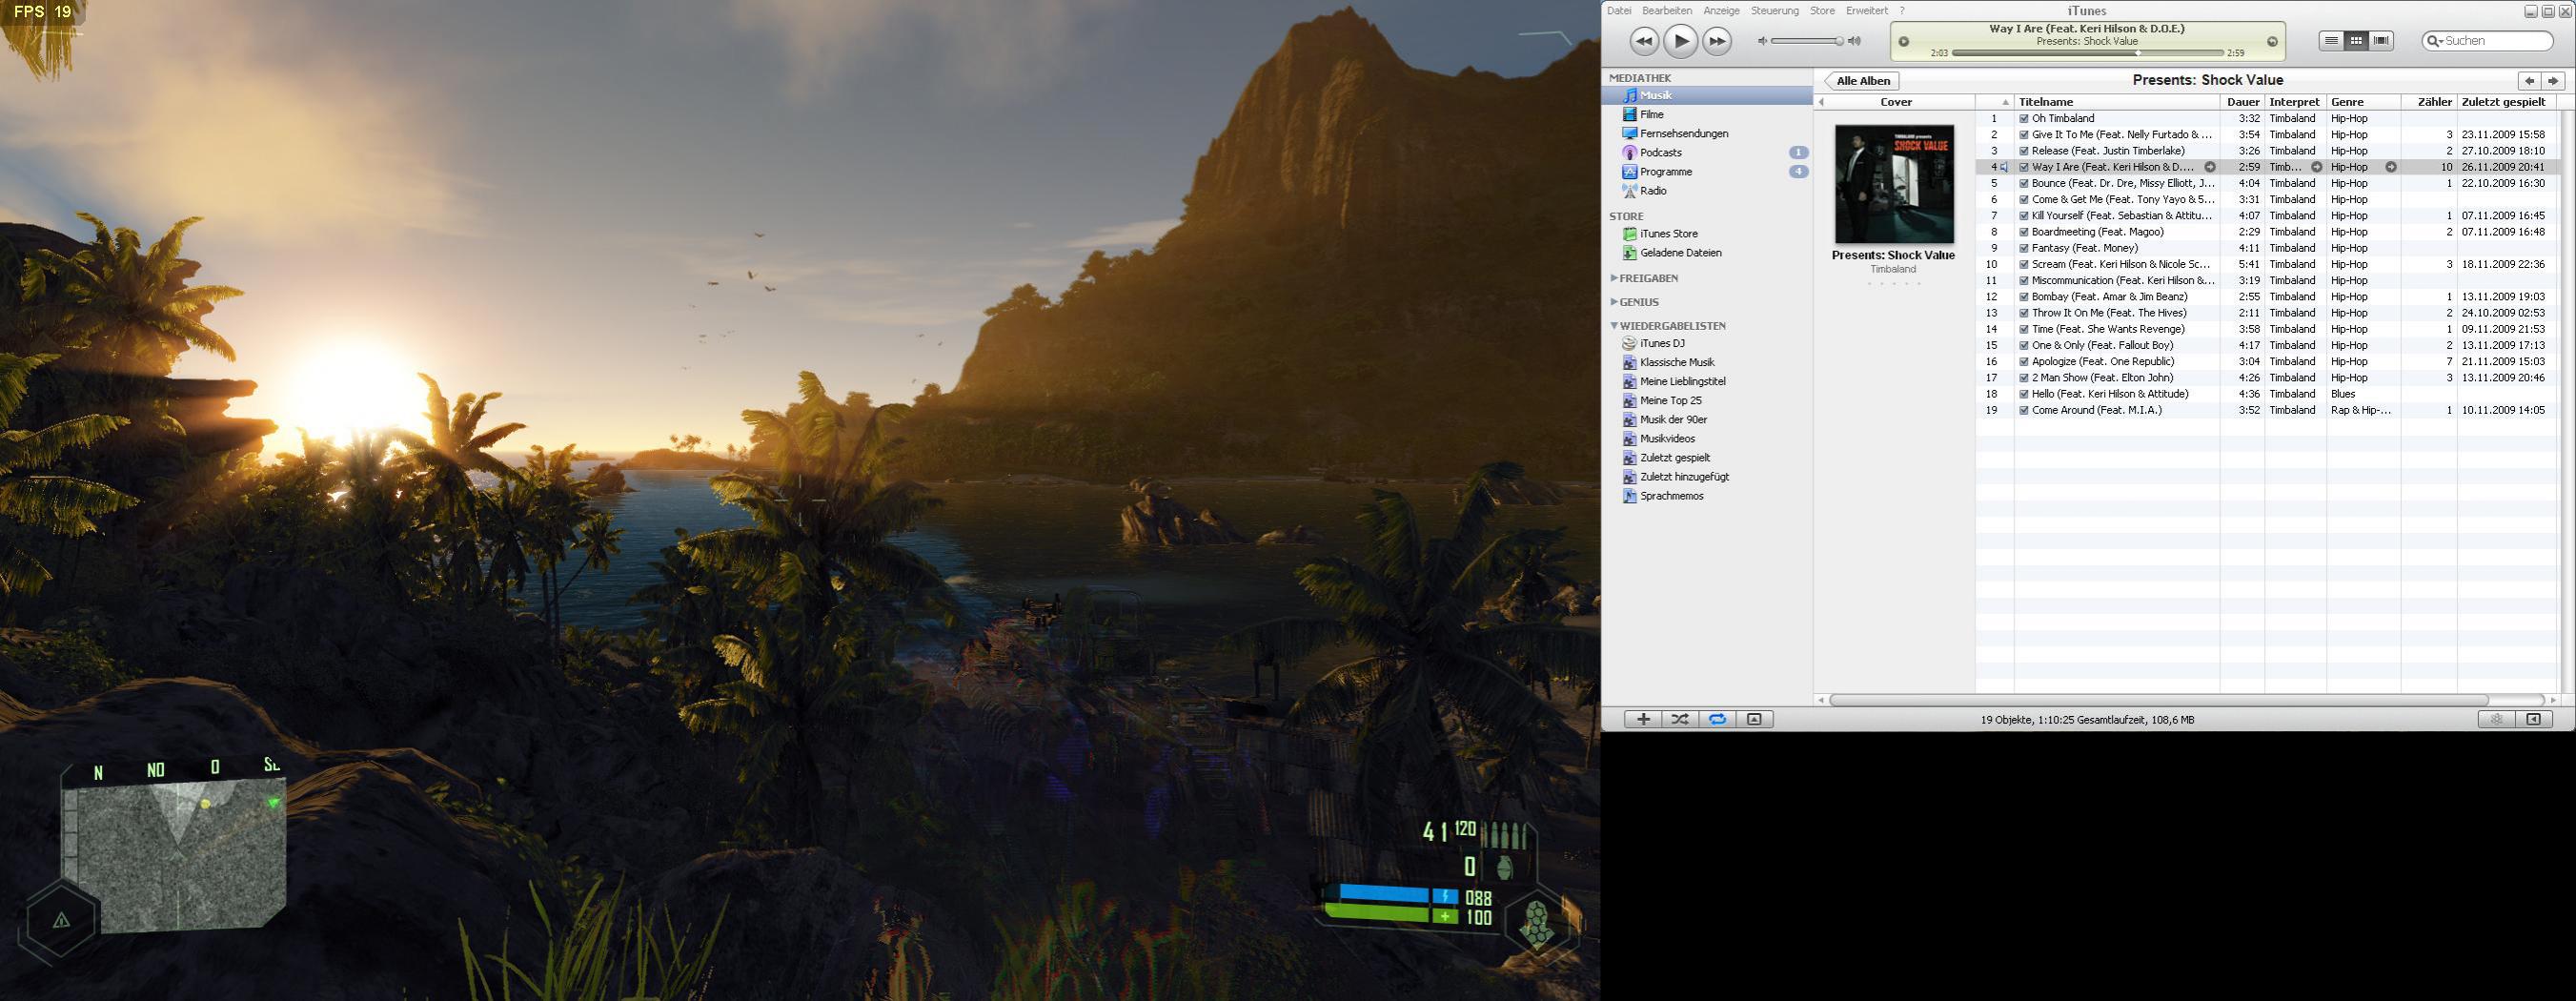
Task: Expand the FREIGABEN sidebar section
Action: pyautogui.click(x=1614, y=278)
